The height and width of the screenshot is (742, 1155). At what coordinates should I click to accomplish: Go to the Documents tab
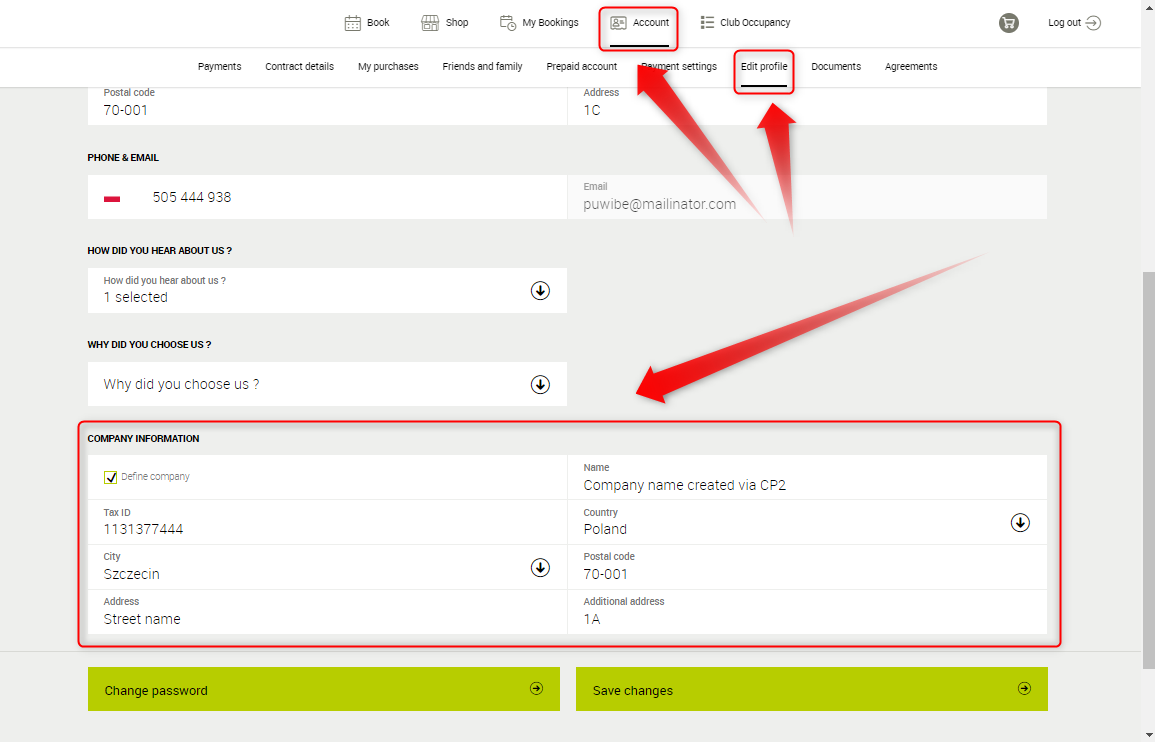coord(835,67)
